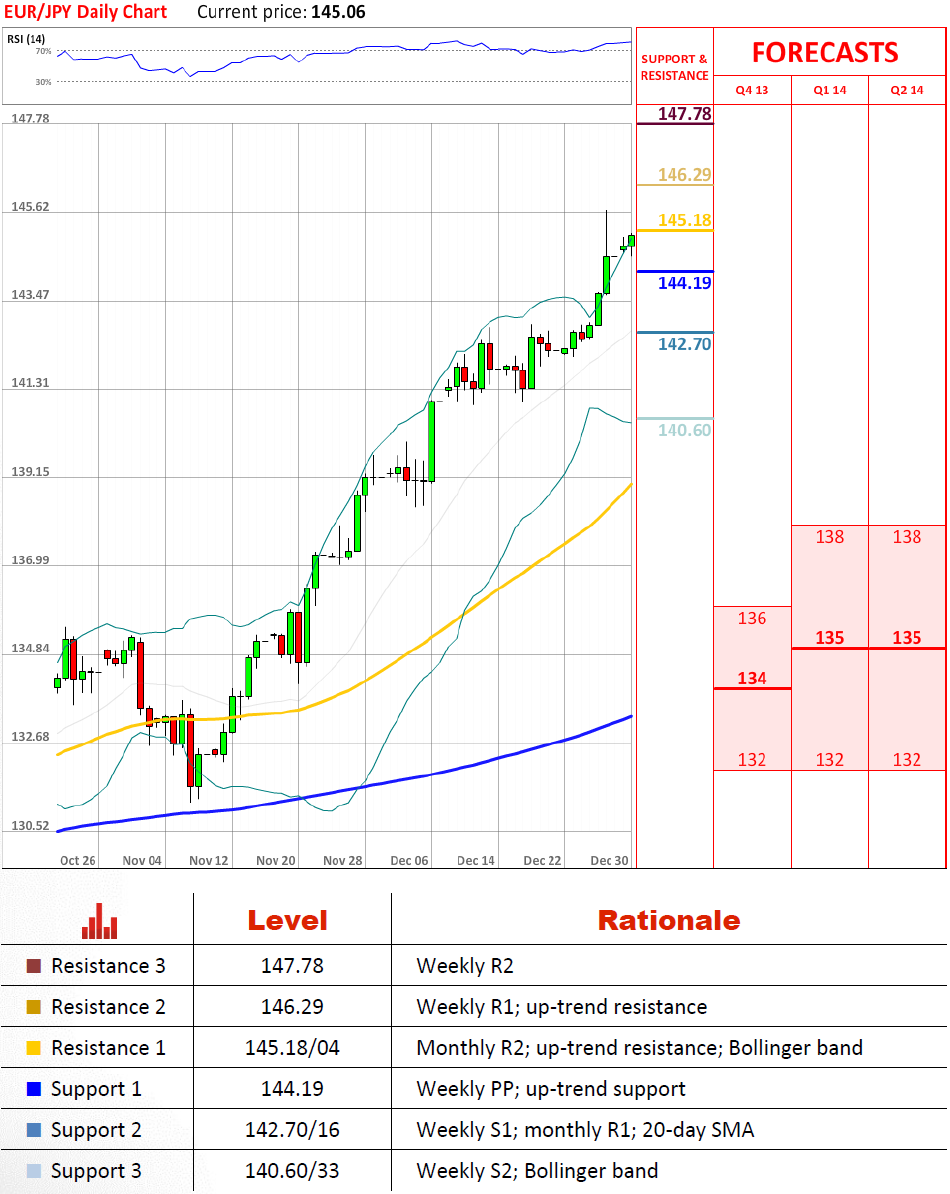Click the 144.19 support level label
The width and height of the screenshot is (950, 1194).
tap(684, 283)
